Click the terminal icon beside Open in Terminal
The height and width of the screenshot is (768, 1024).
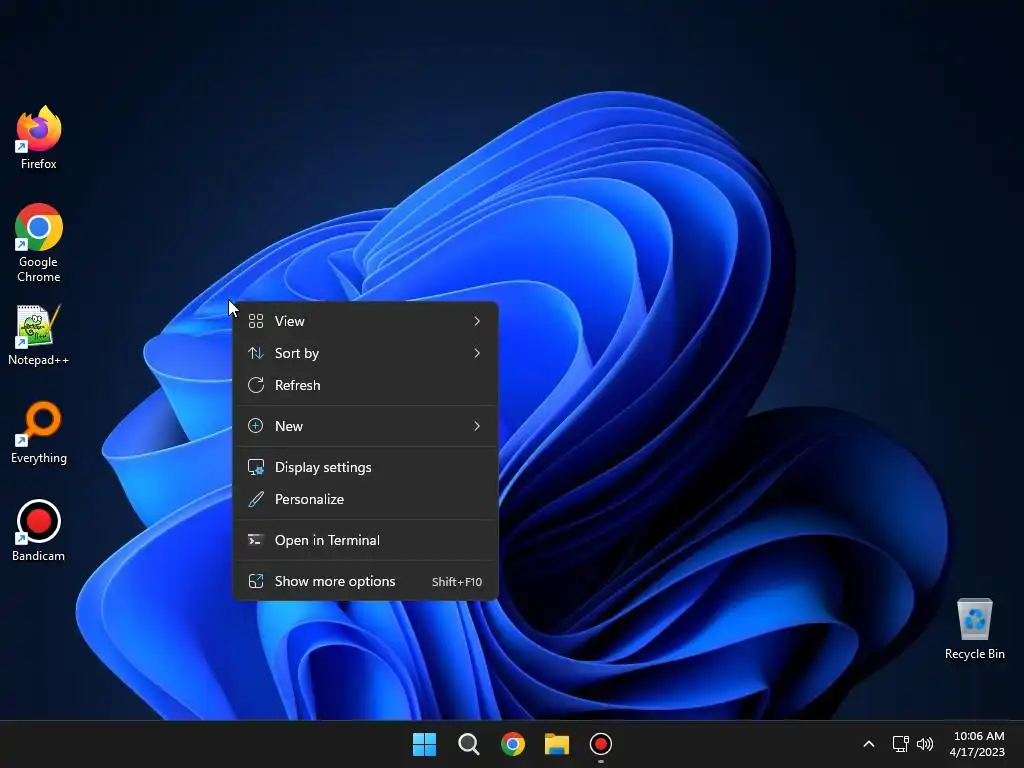pos(256,541)
